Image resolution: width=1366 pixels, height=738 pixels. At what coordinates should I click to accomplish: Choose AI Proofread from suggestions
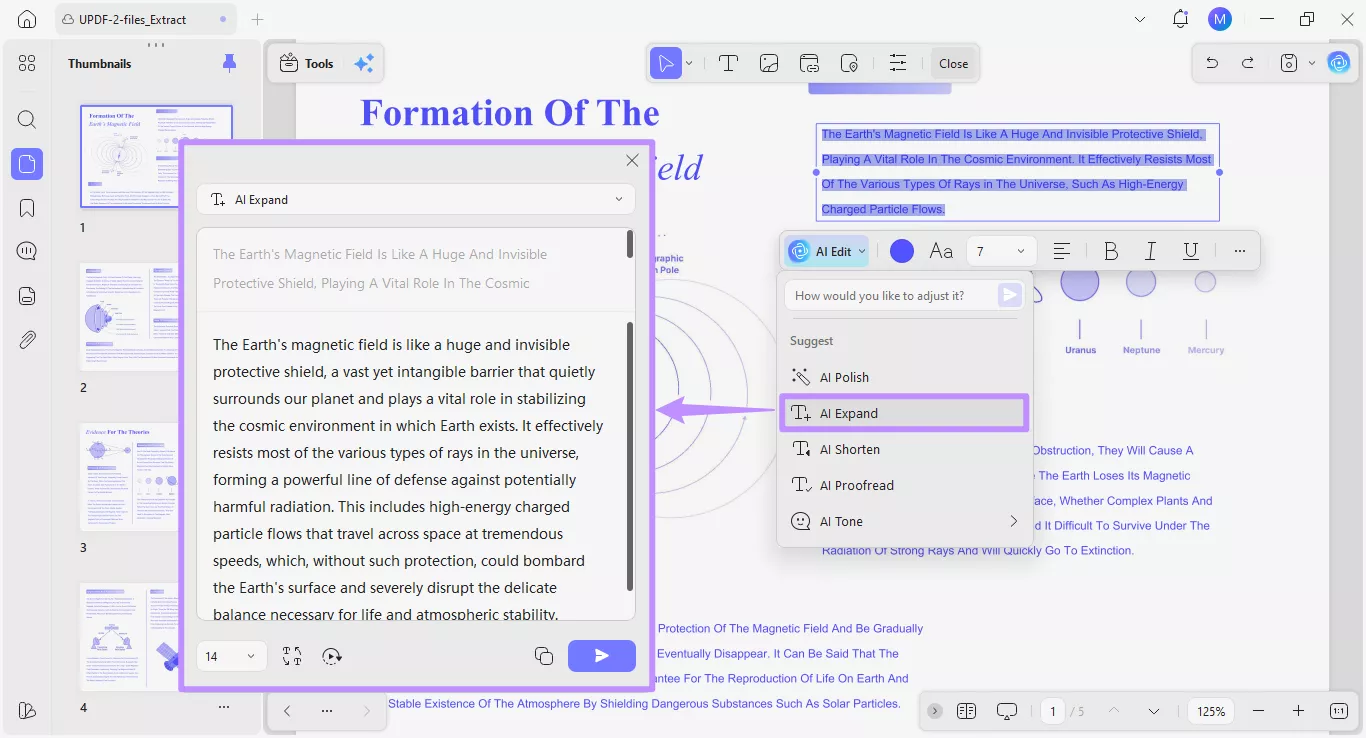point(904,485)
